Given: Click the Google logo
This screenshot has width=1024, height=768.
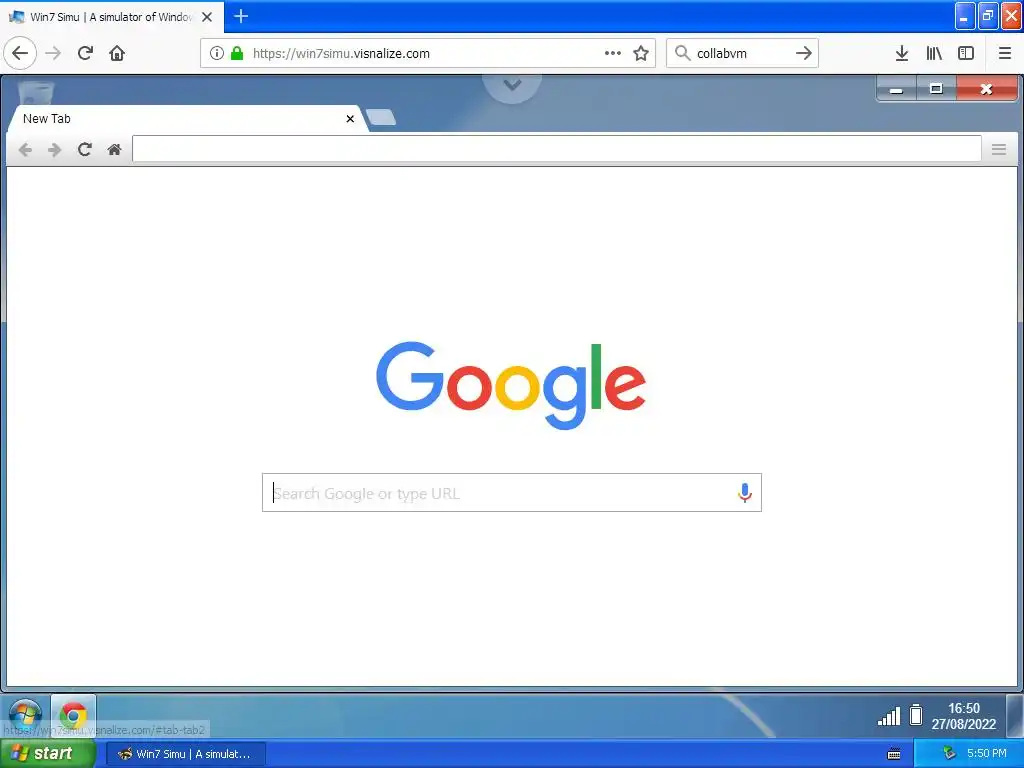Looking at the screenshot, I should coord(511,385).
